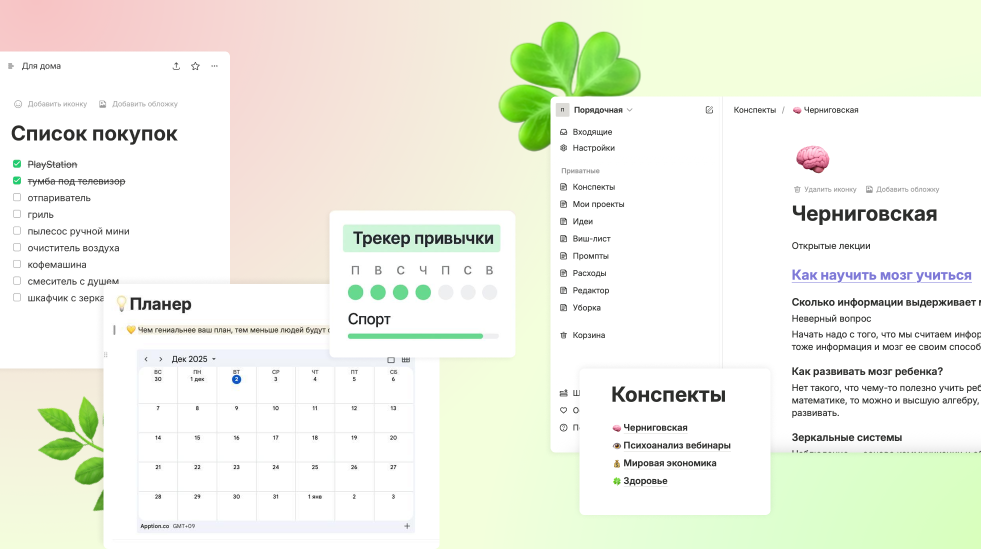
Task: Click Добавить обложку on Черниговская page
Action: click(902, 189)
